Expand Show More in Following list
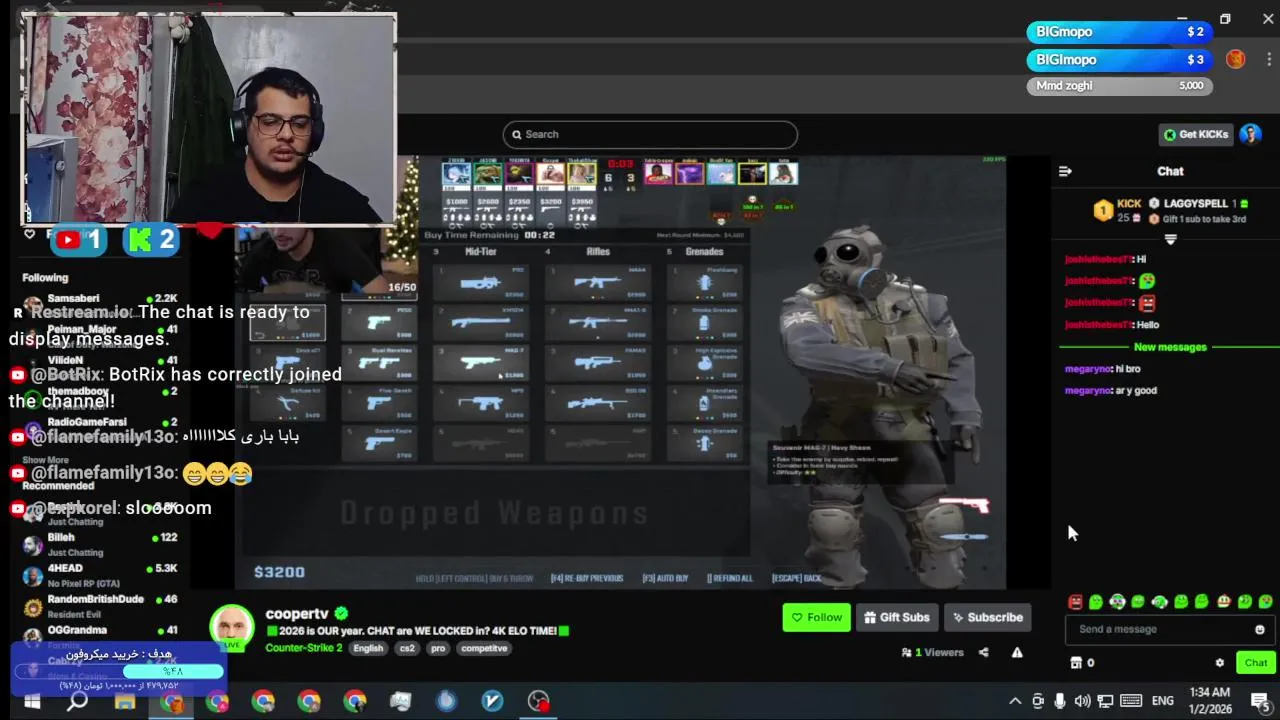Image resolution: width=1280 pixels, height=720 pixels. pos(46,460)
